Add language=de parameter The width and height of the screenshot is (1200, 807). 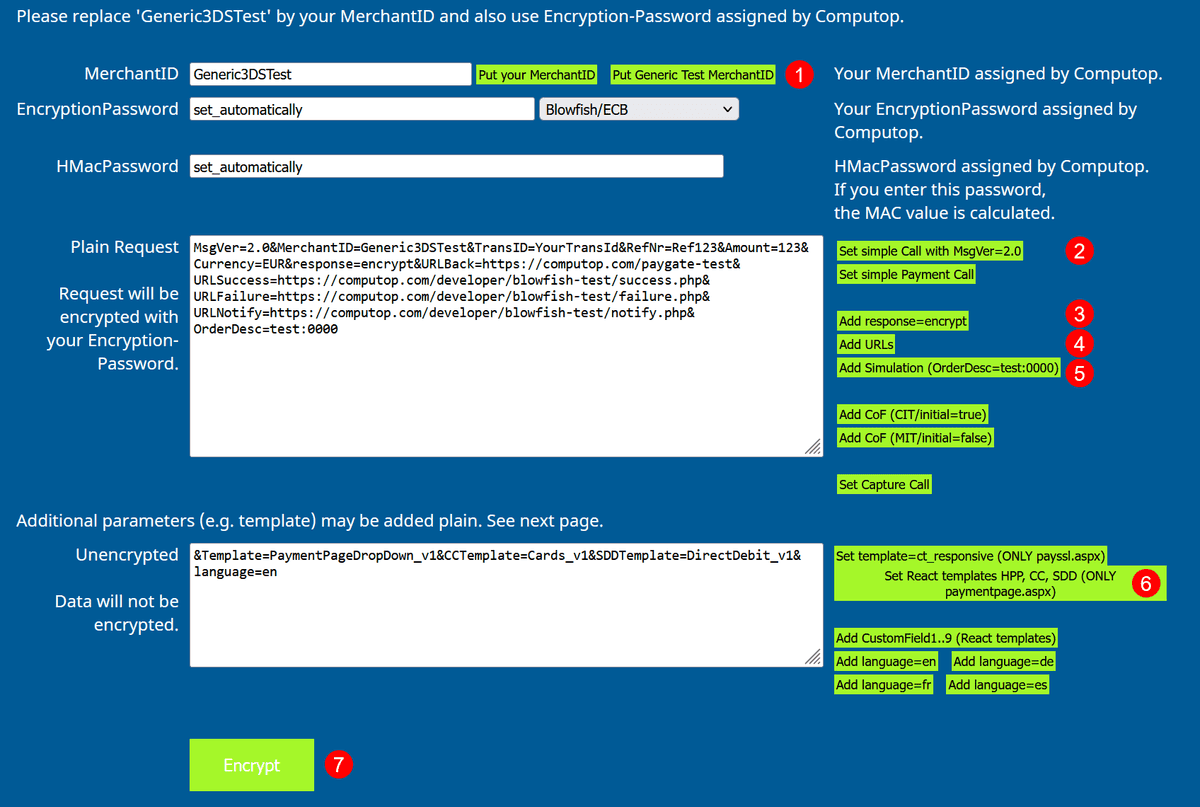1003,662
